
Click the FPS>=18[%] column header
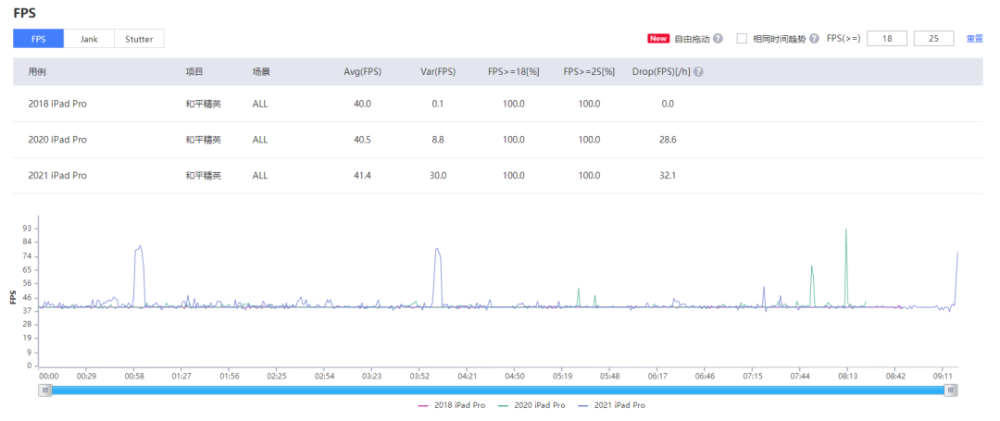[513, 72]
